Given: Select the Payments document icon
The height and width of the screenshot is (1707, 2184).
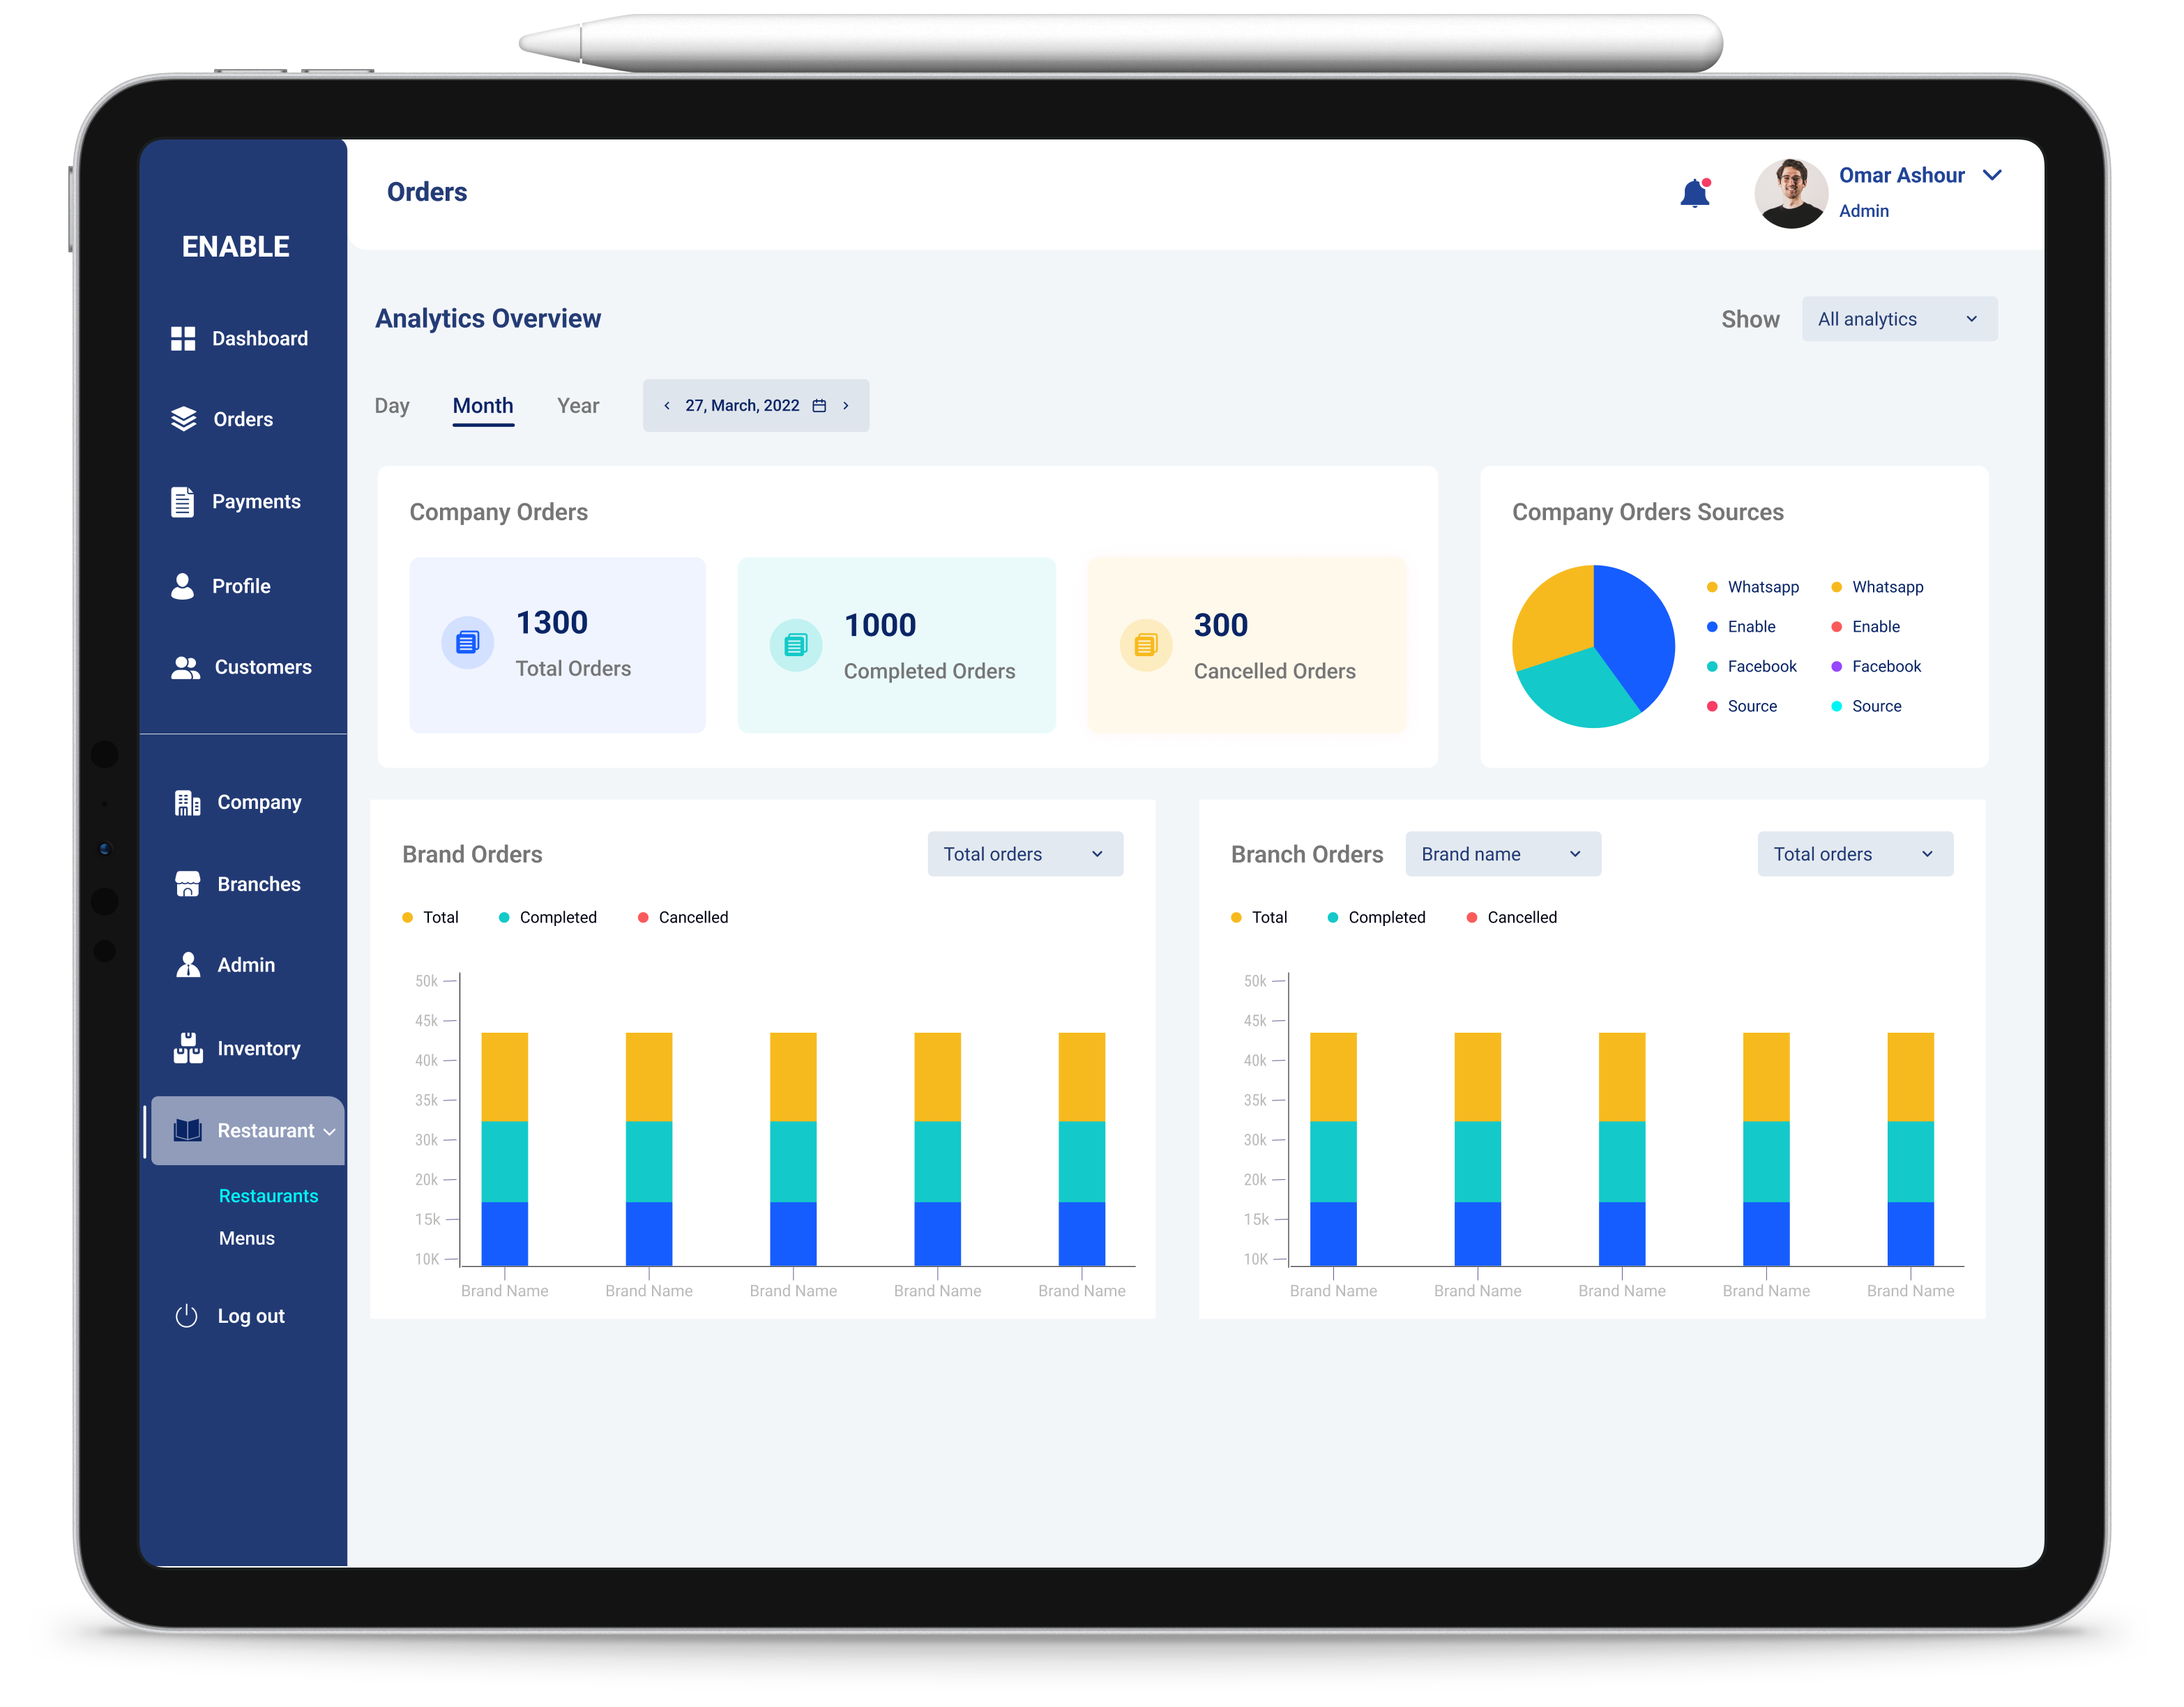Looking at the screenshot, I should tap(182, 502).
